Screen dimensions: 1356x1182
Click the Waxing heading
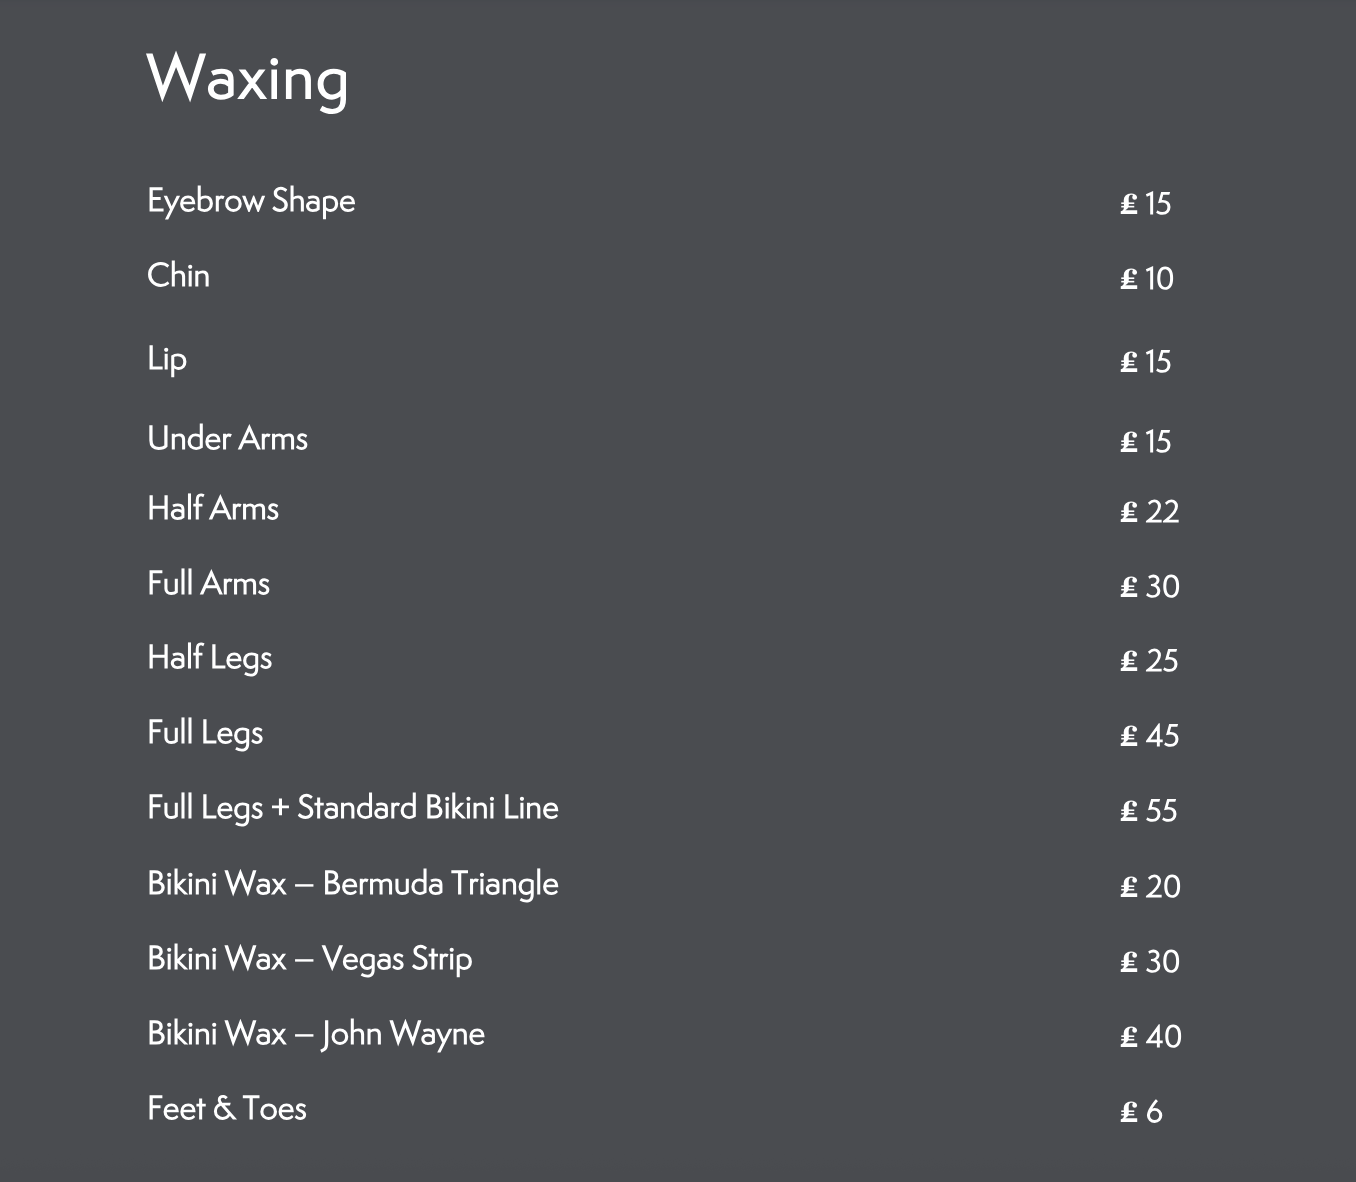coord(247,78)
